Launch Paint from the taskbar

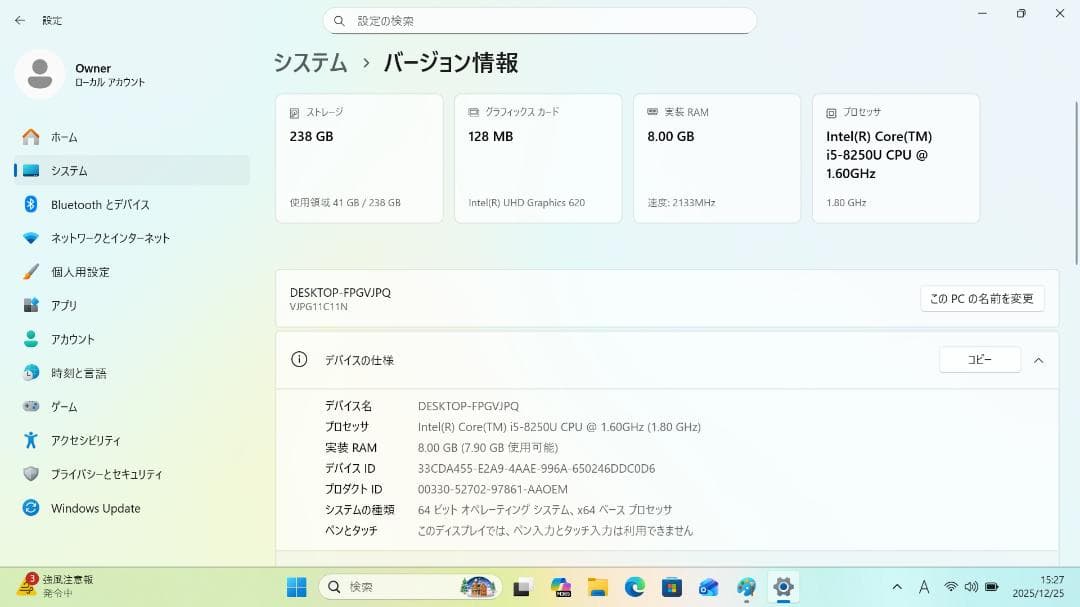[745, 587]
